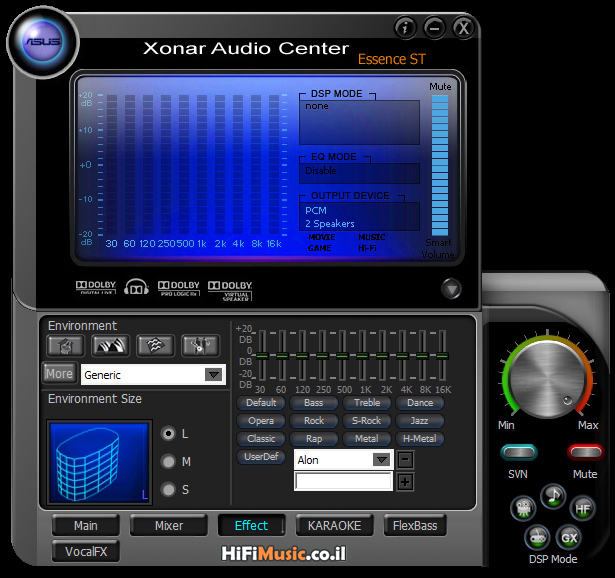Toggle Dolby Headphone icon
The height and width of the screenshot is (578, 615).
[136, 287]
